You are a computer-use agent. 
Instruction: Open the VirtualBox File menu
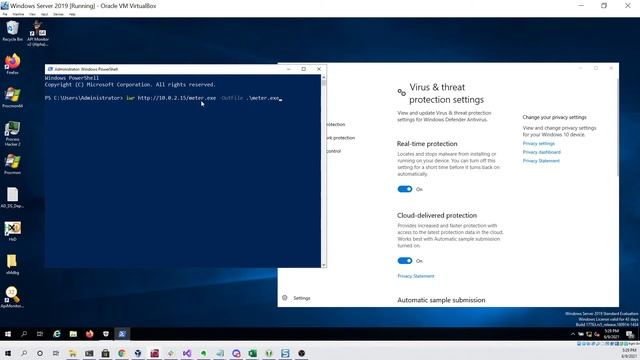[x=5, y=14]
